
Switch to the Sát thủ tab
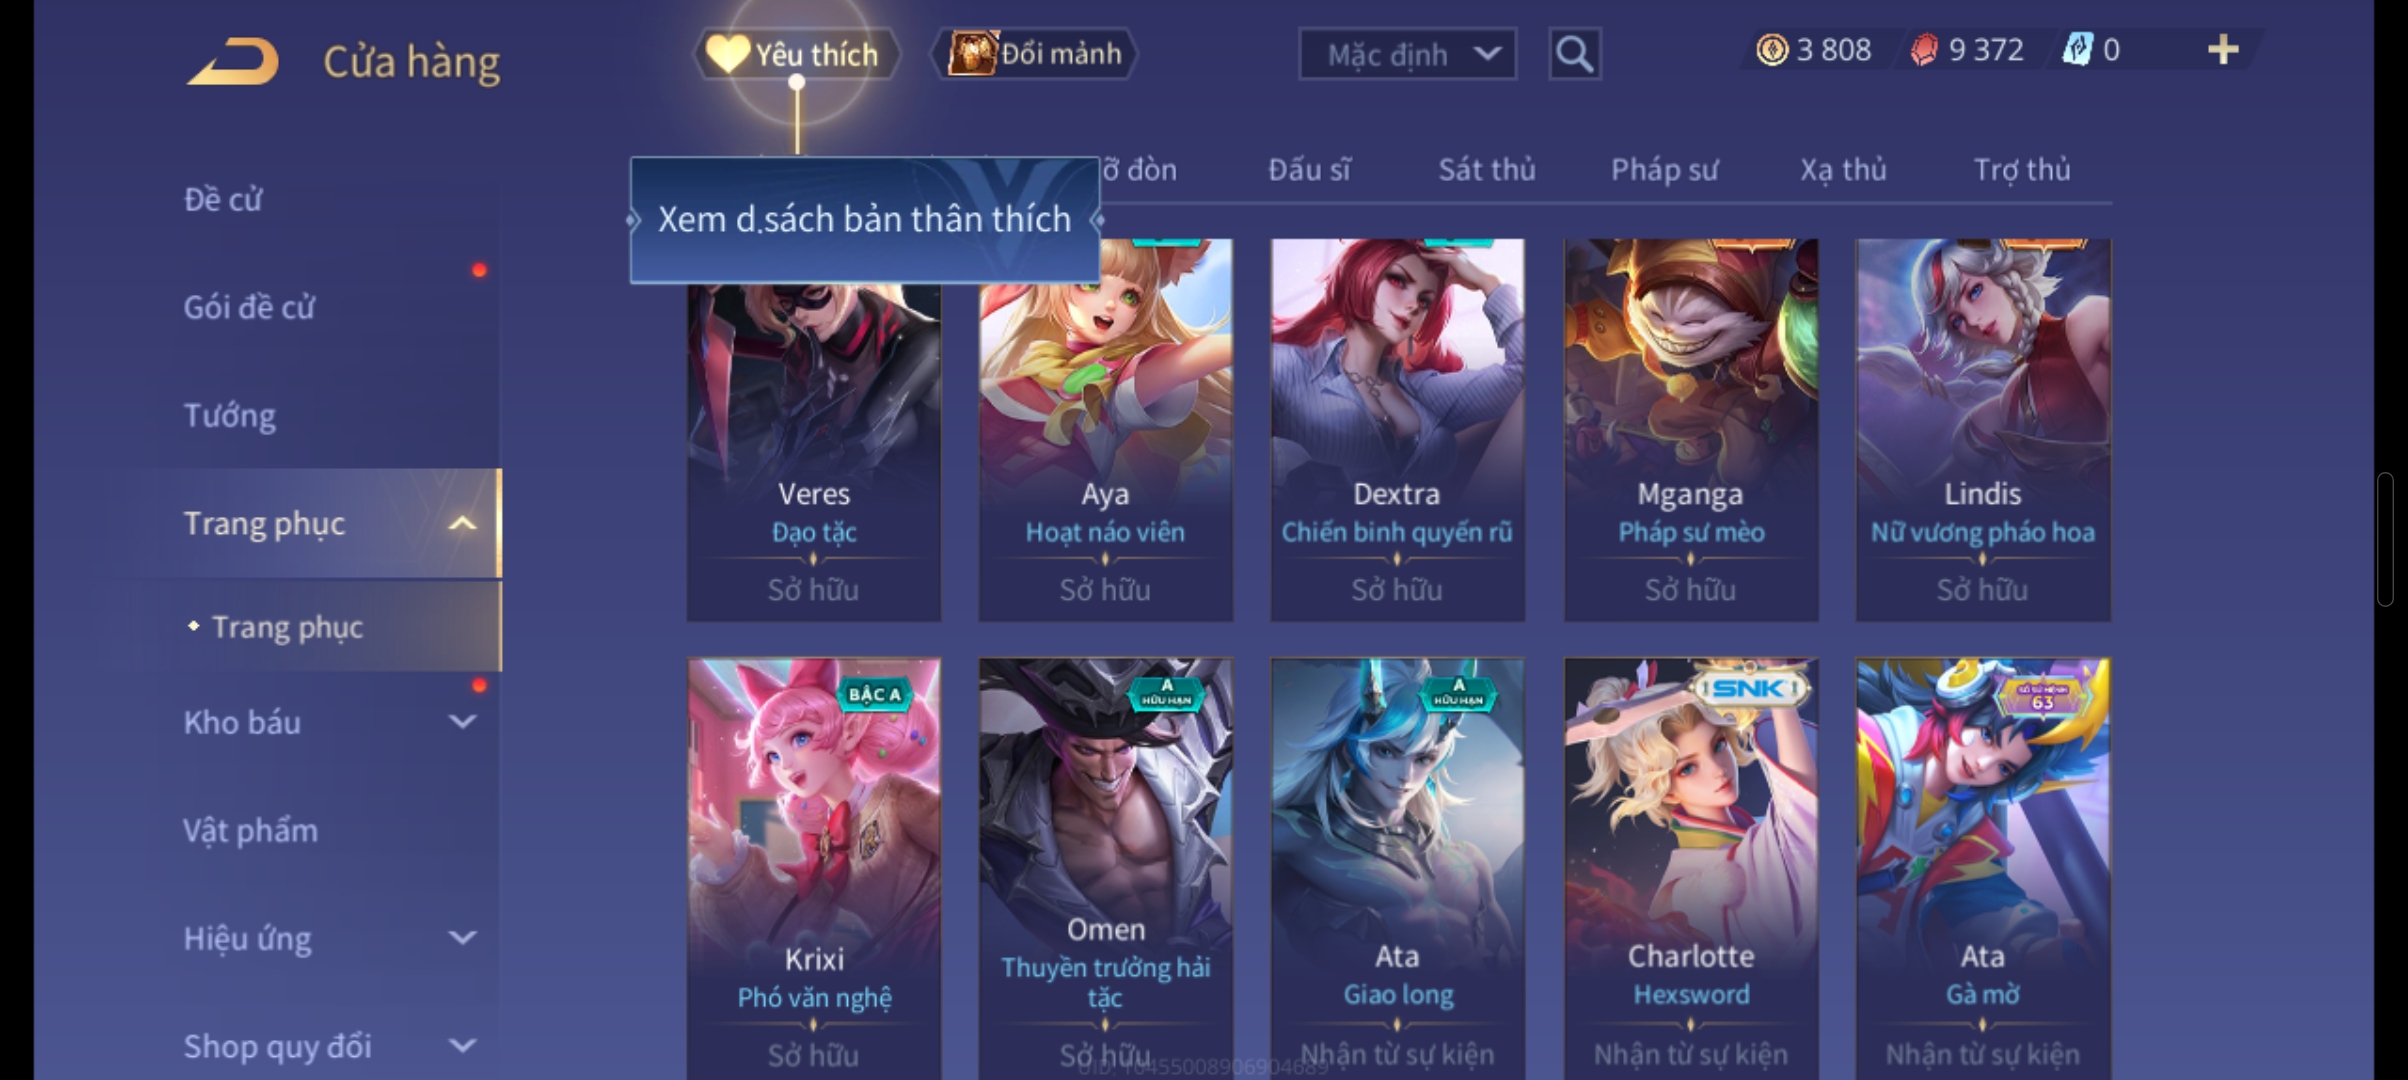(x=1487, y=170)
